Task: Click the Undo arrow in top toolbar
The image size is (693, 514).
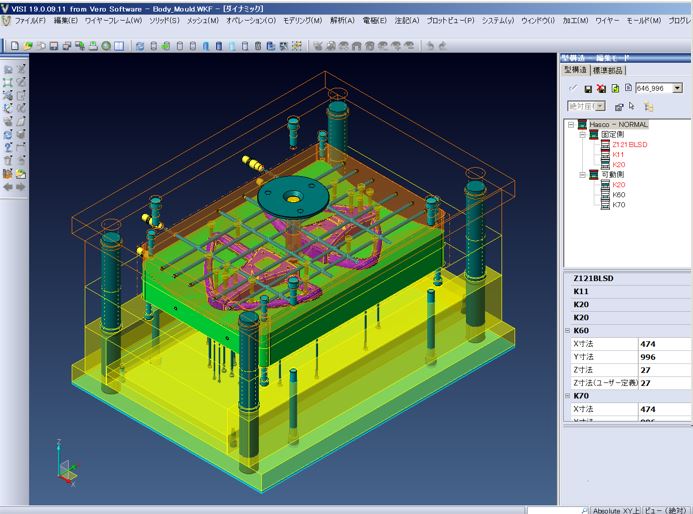Action: pos(430,45)
